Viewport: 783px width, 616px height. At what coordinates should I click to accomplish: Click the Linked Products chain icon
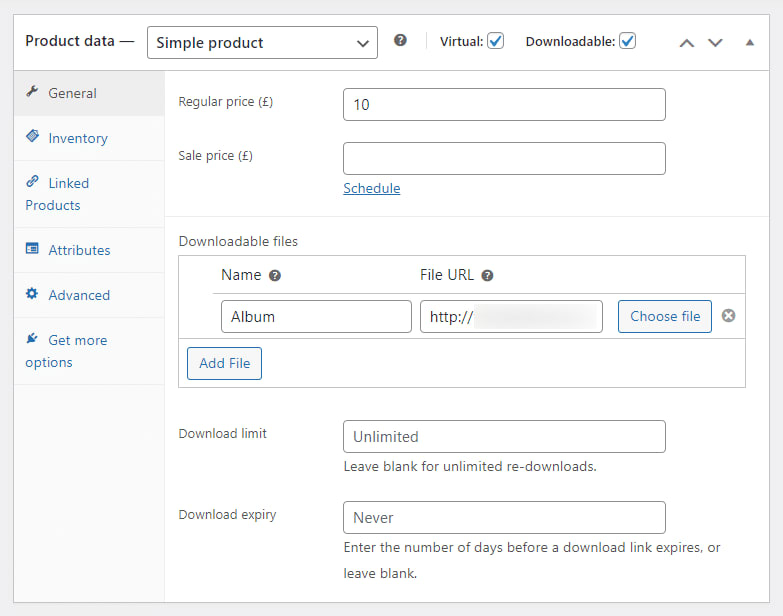[32, 181]
